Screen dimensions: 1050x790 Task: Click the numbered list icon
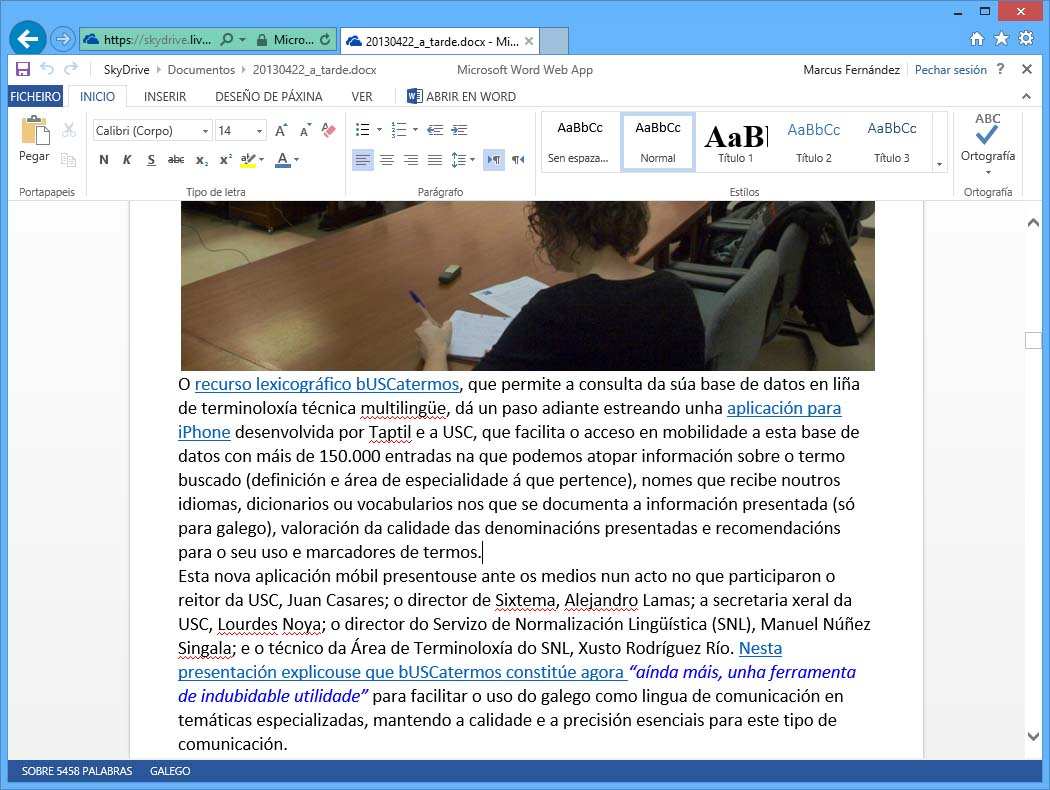pos(398,130)
